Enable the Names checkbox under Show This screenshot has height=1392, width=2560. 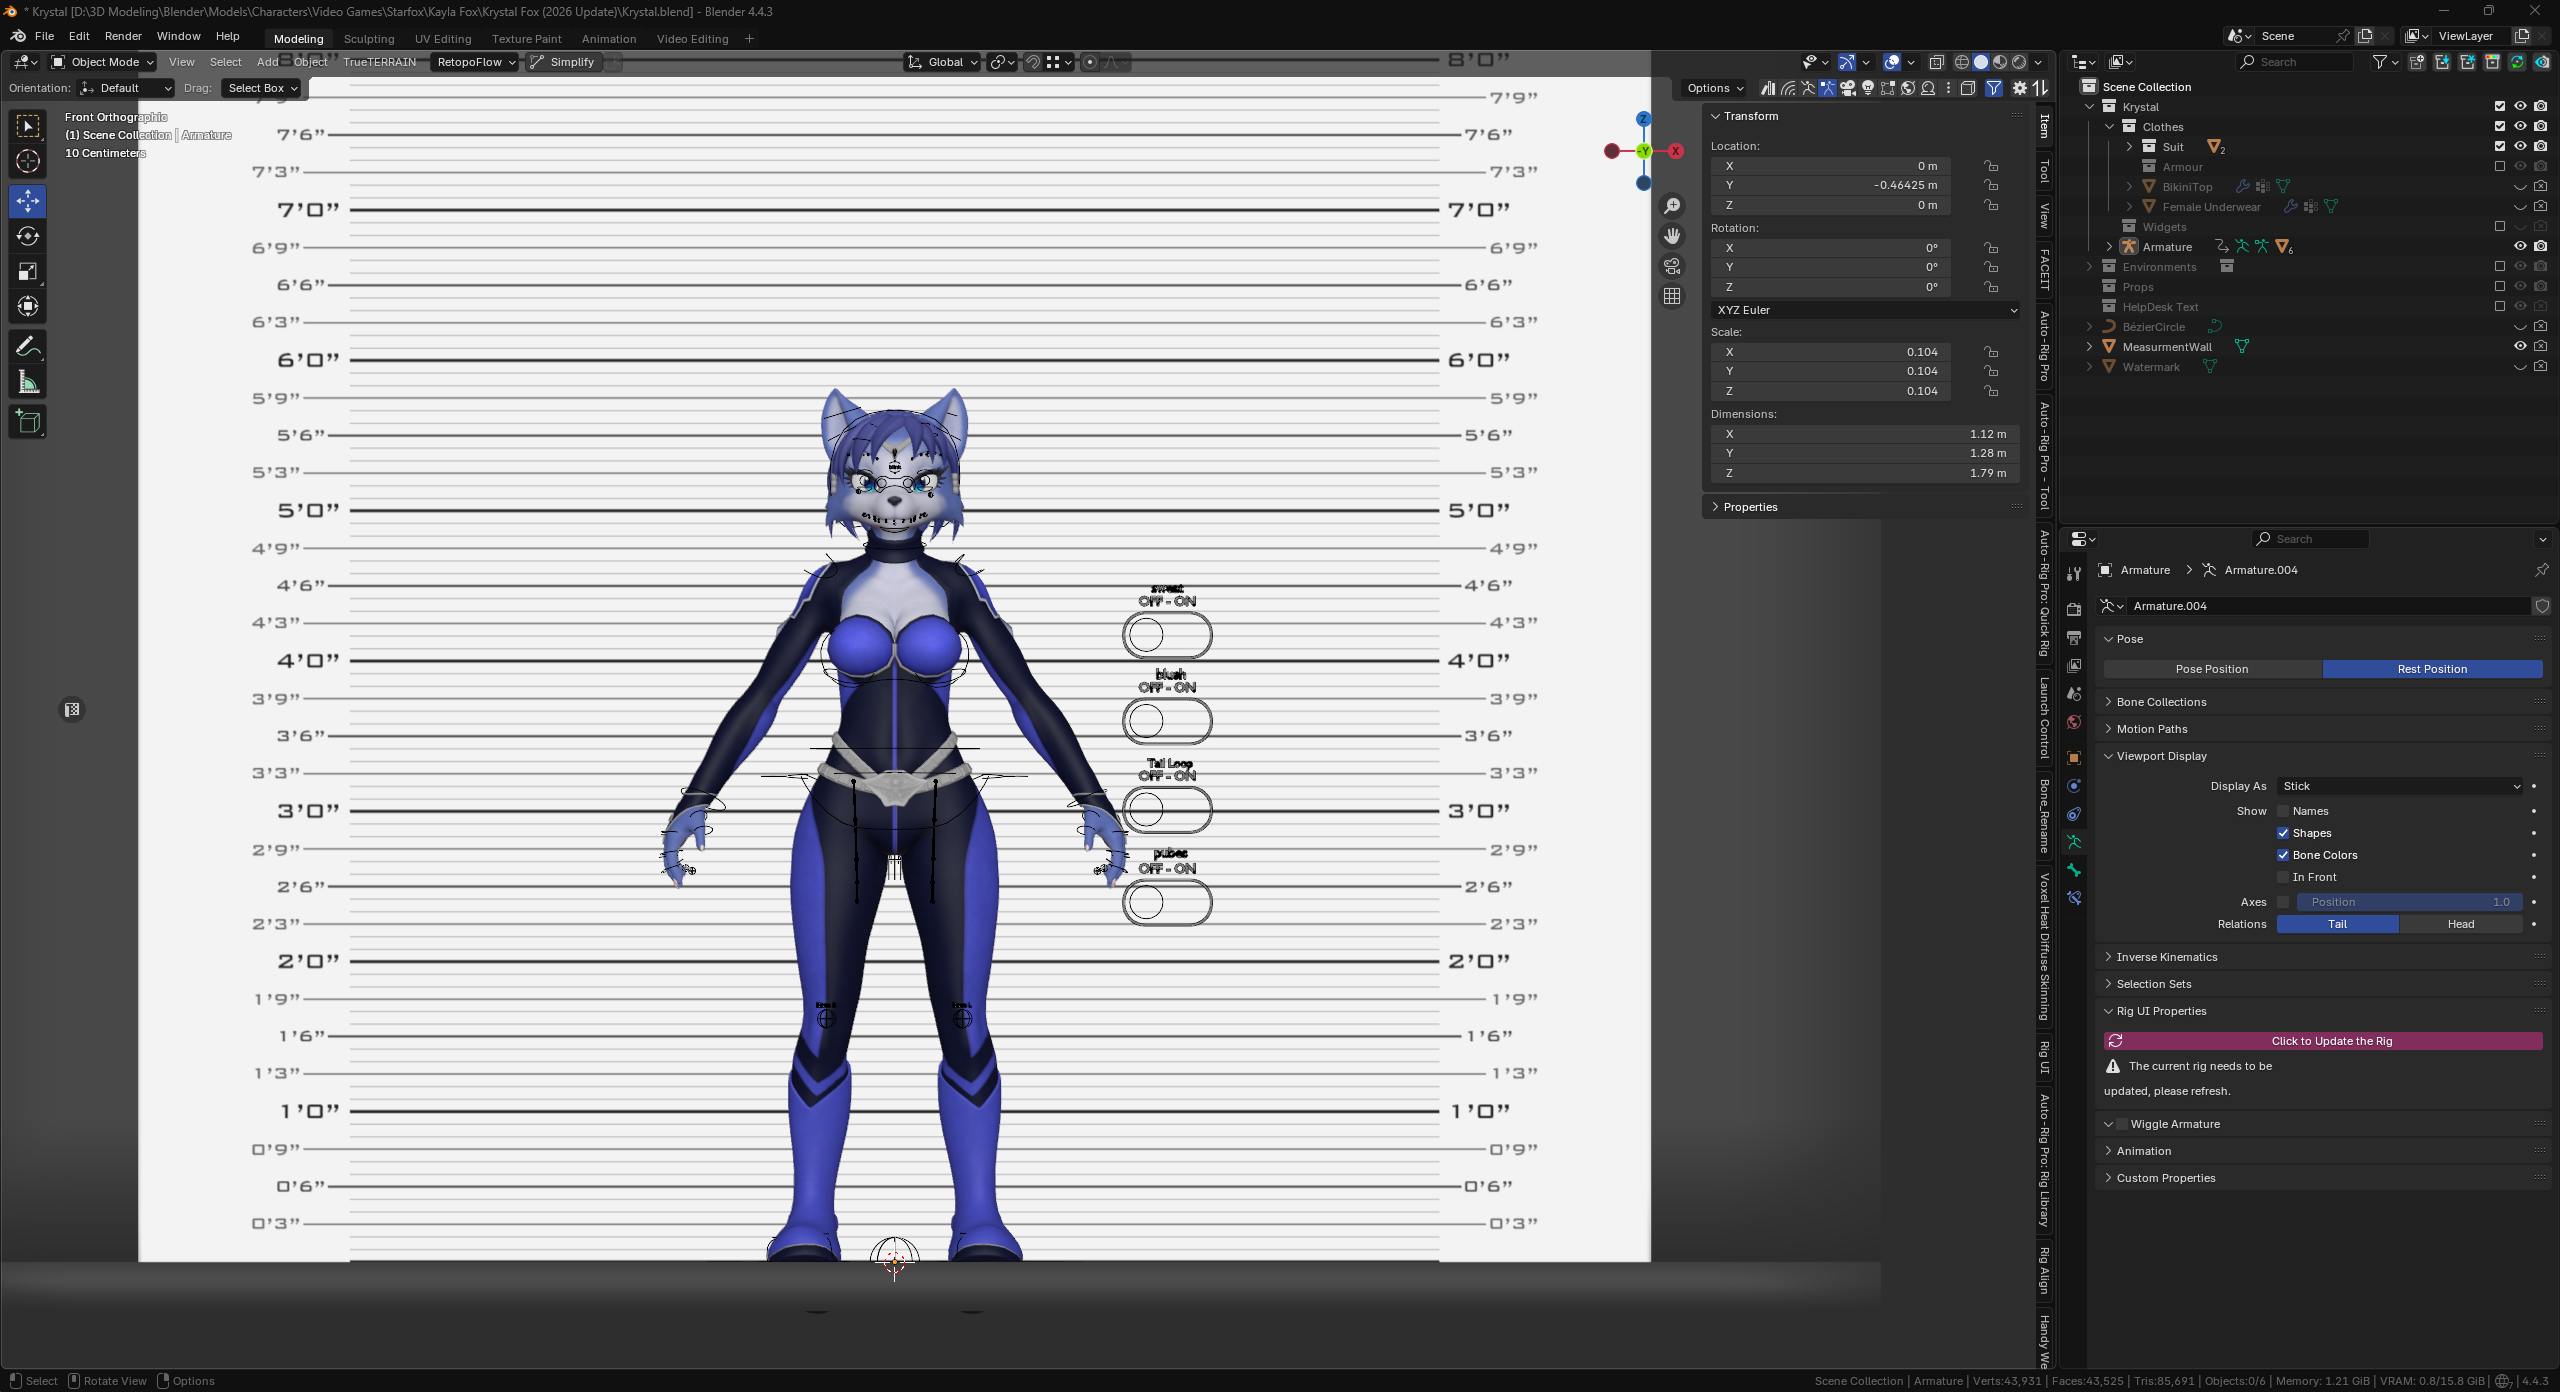point(2283,811)
